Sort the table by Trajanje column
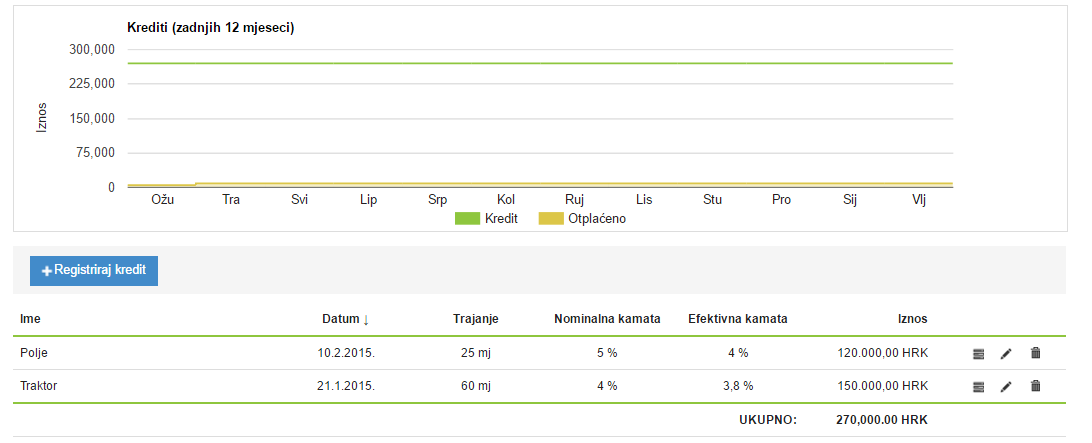Image resolution: width=1092 pixels, height=443 pixels. click(475, 319)
